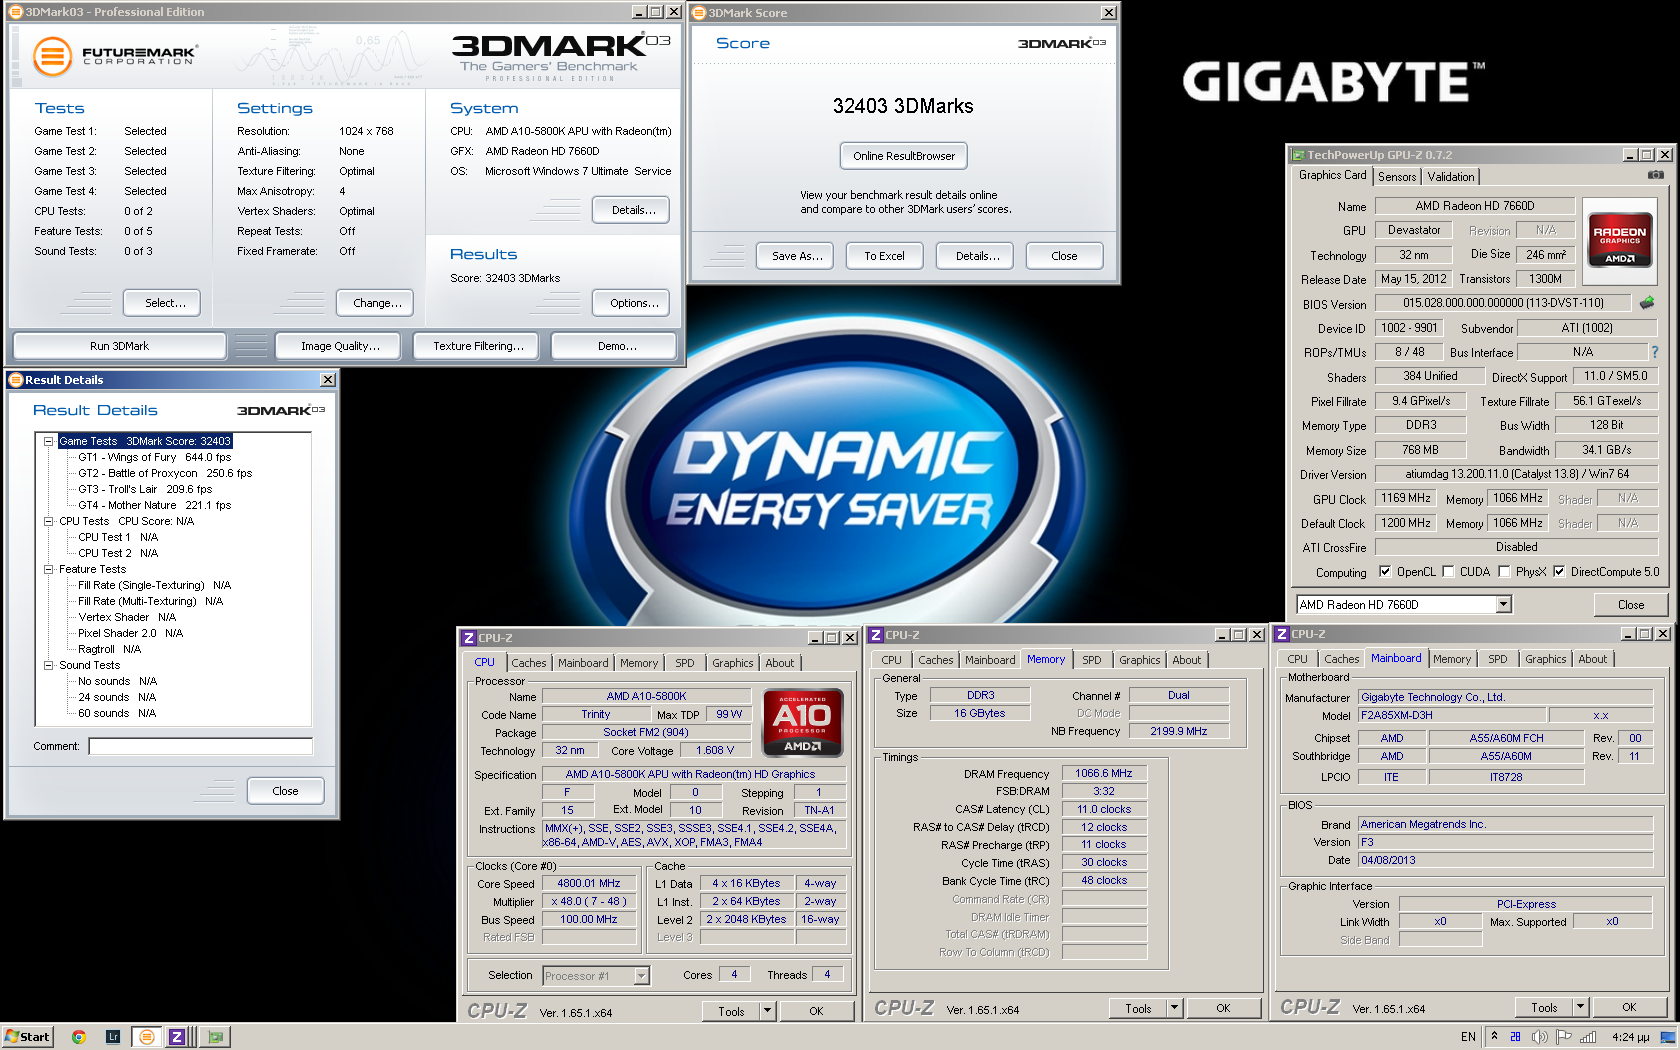Click Change settings button in 3DMark03
This screenshot has height=1050, width=1680.
pyautogui.click(x=377, y=303)
